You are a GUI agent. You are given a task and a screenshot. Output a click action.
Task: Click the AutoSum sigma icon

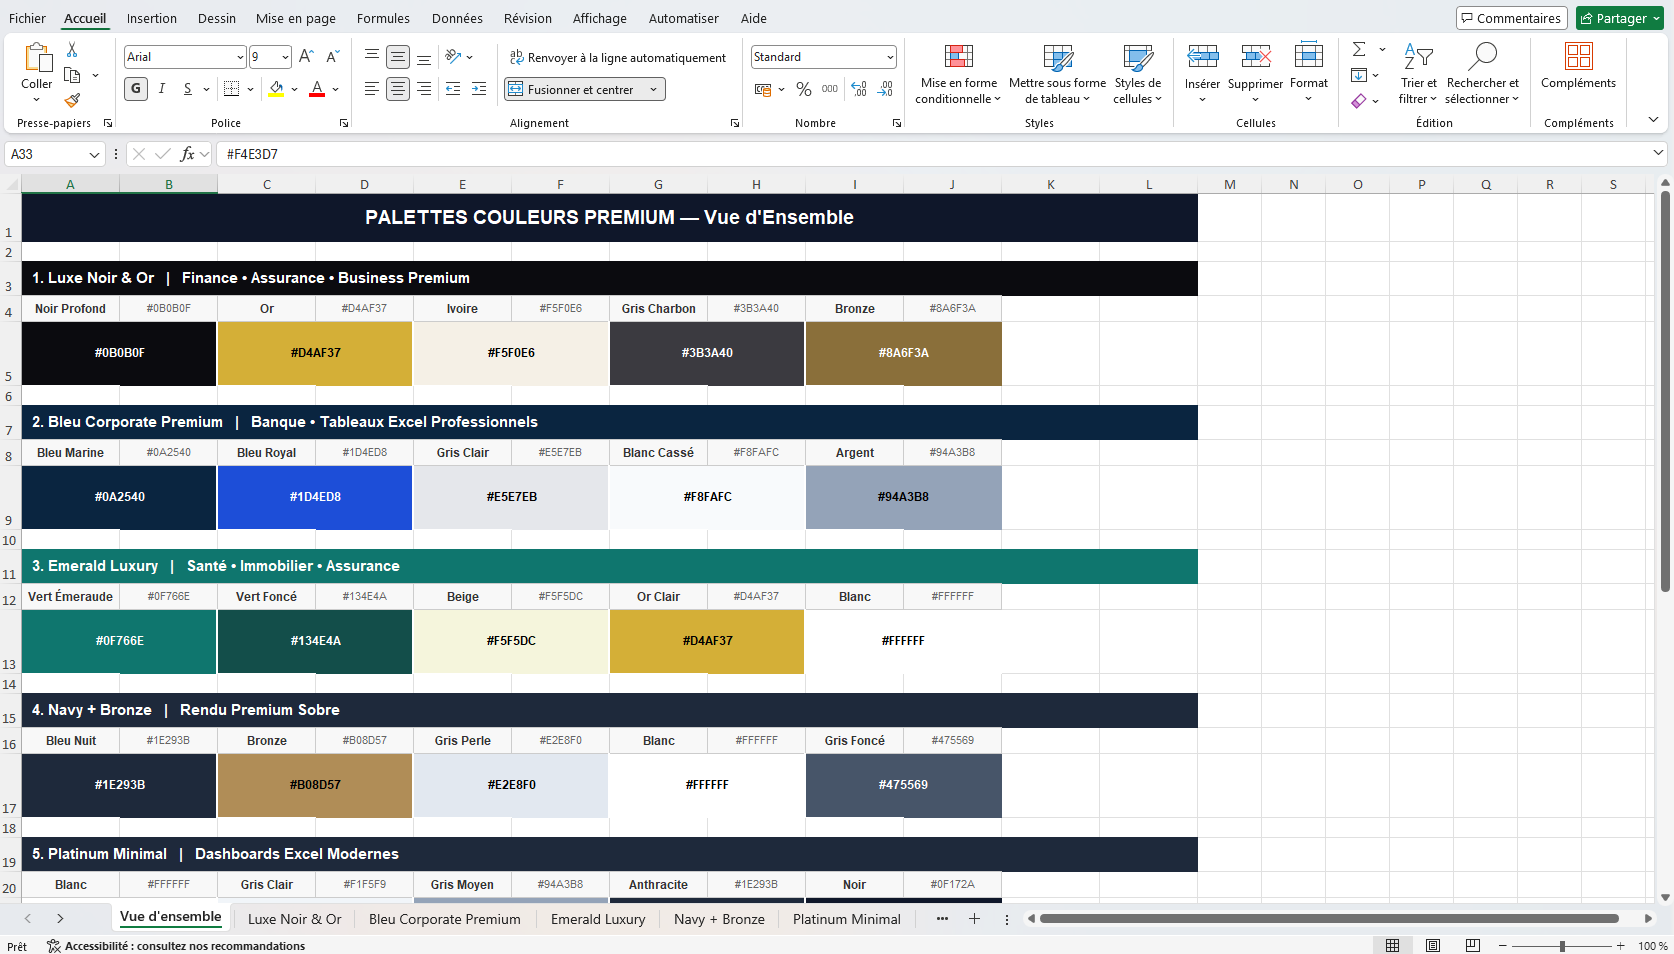[x=1359, y=49]
